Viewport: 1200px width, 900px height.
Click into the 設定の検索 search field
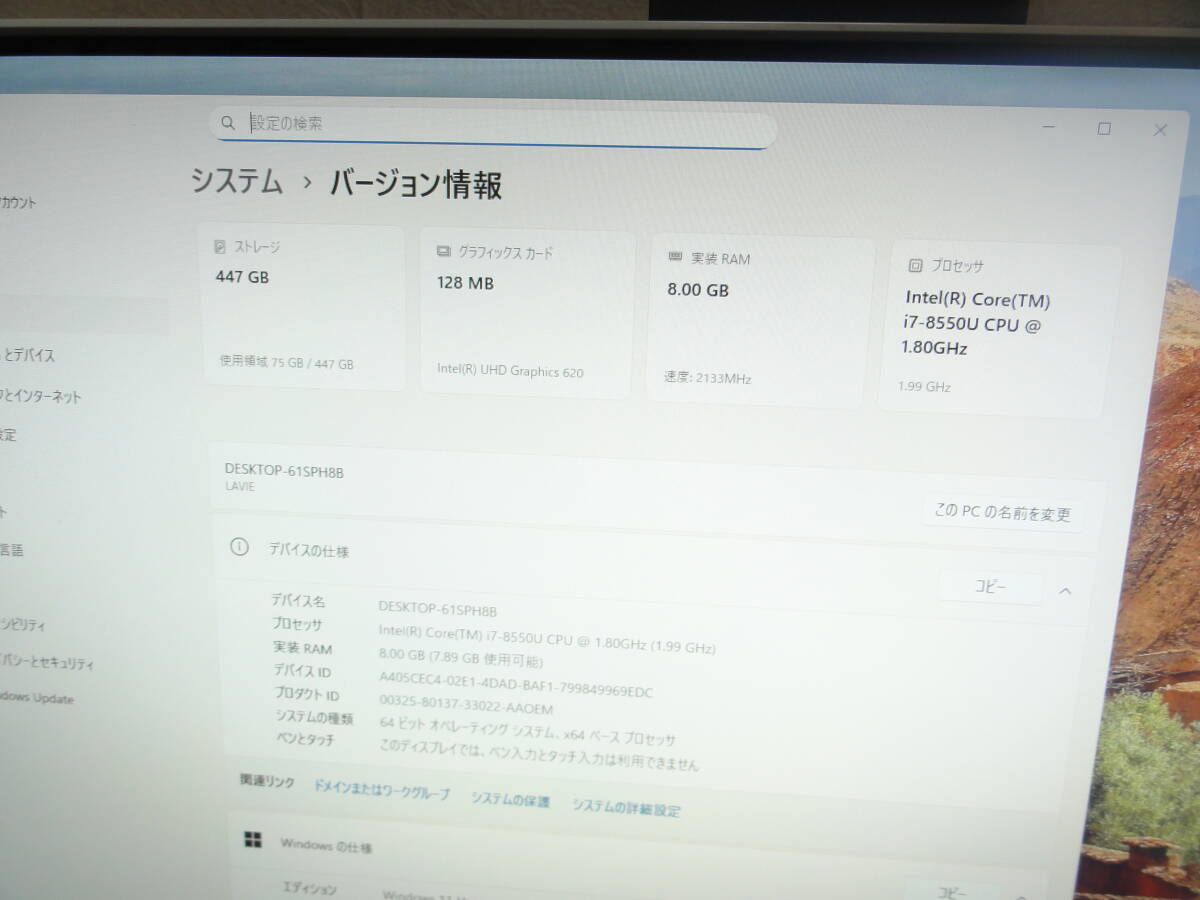492,128
